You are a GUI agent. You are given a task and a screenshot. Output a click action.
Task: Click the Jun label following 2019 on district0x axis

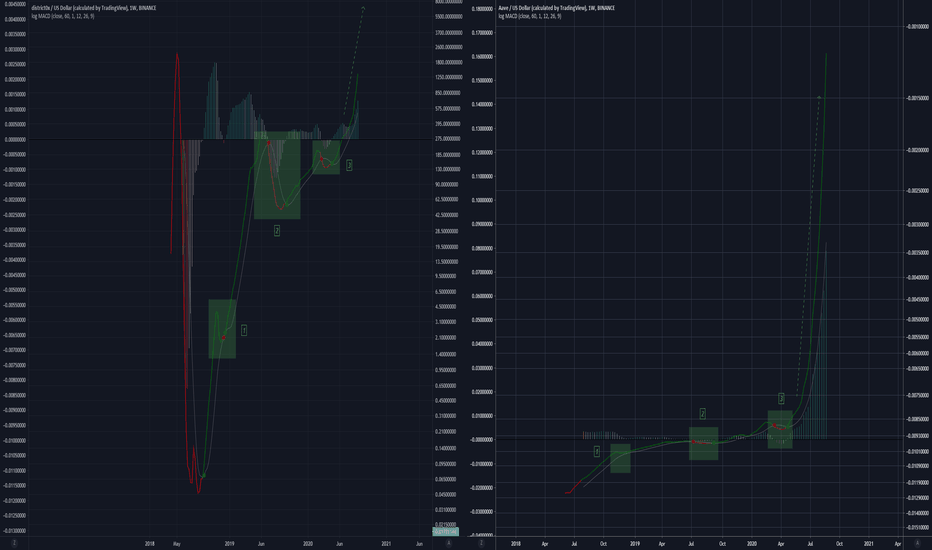pyautogui.click(x=261, y=543)
